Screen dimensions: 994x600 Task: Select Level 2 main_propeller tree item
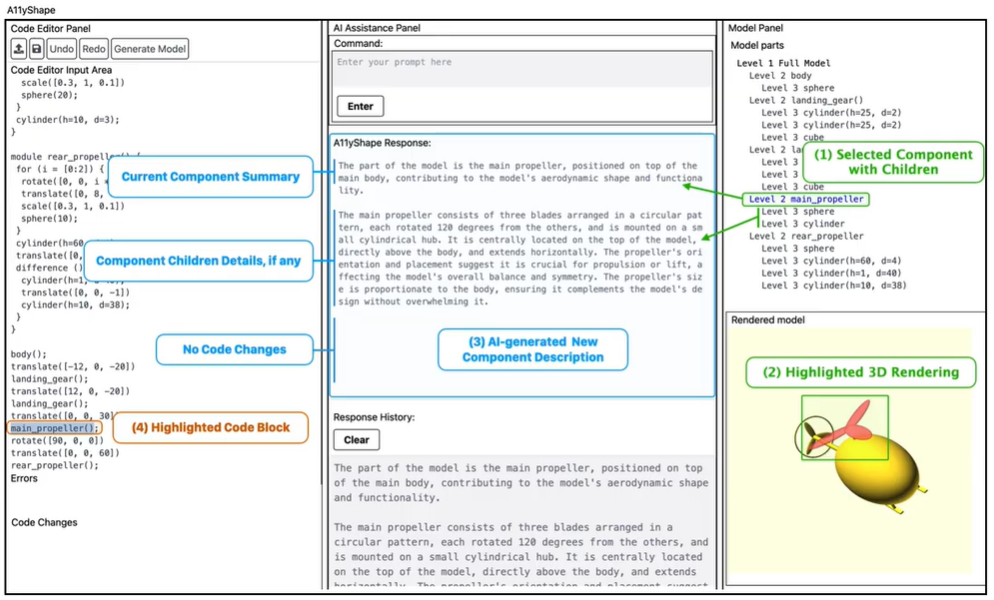806,199
